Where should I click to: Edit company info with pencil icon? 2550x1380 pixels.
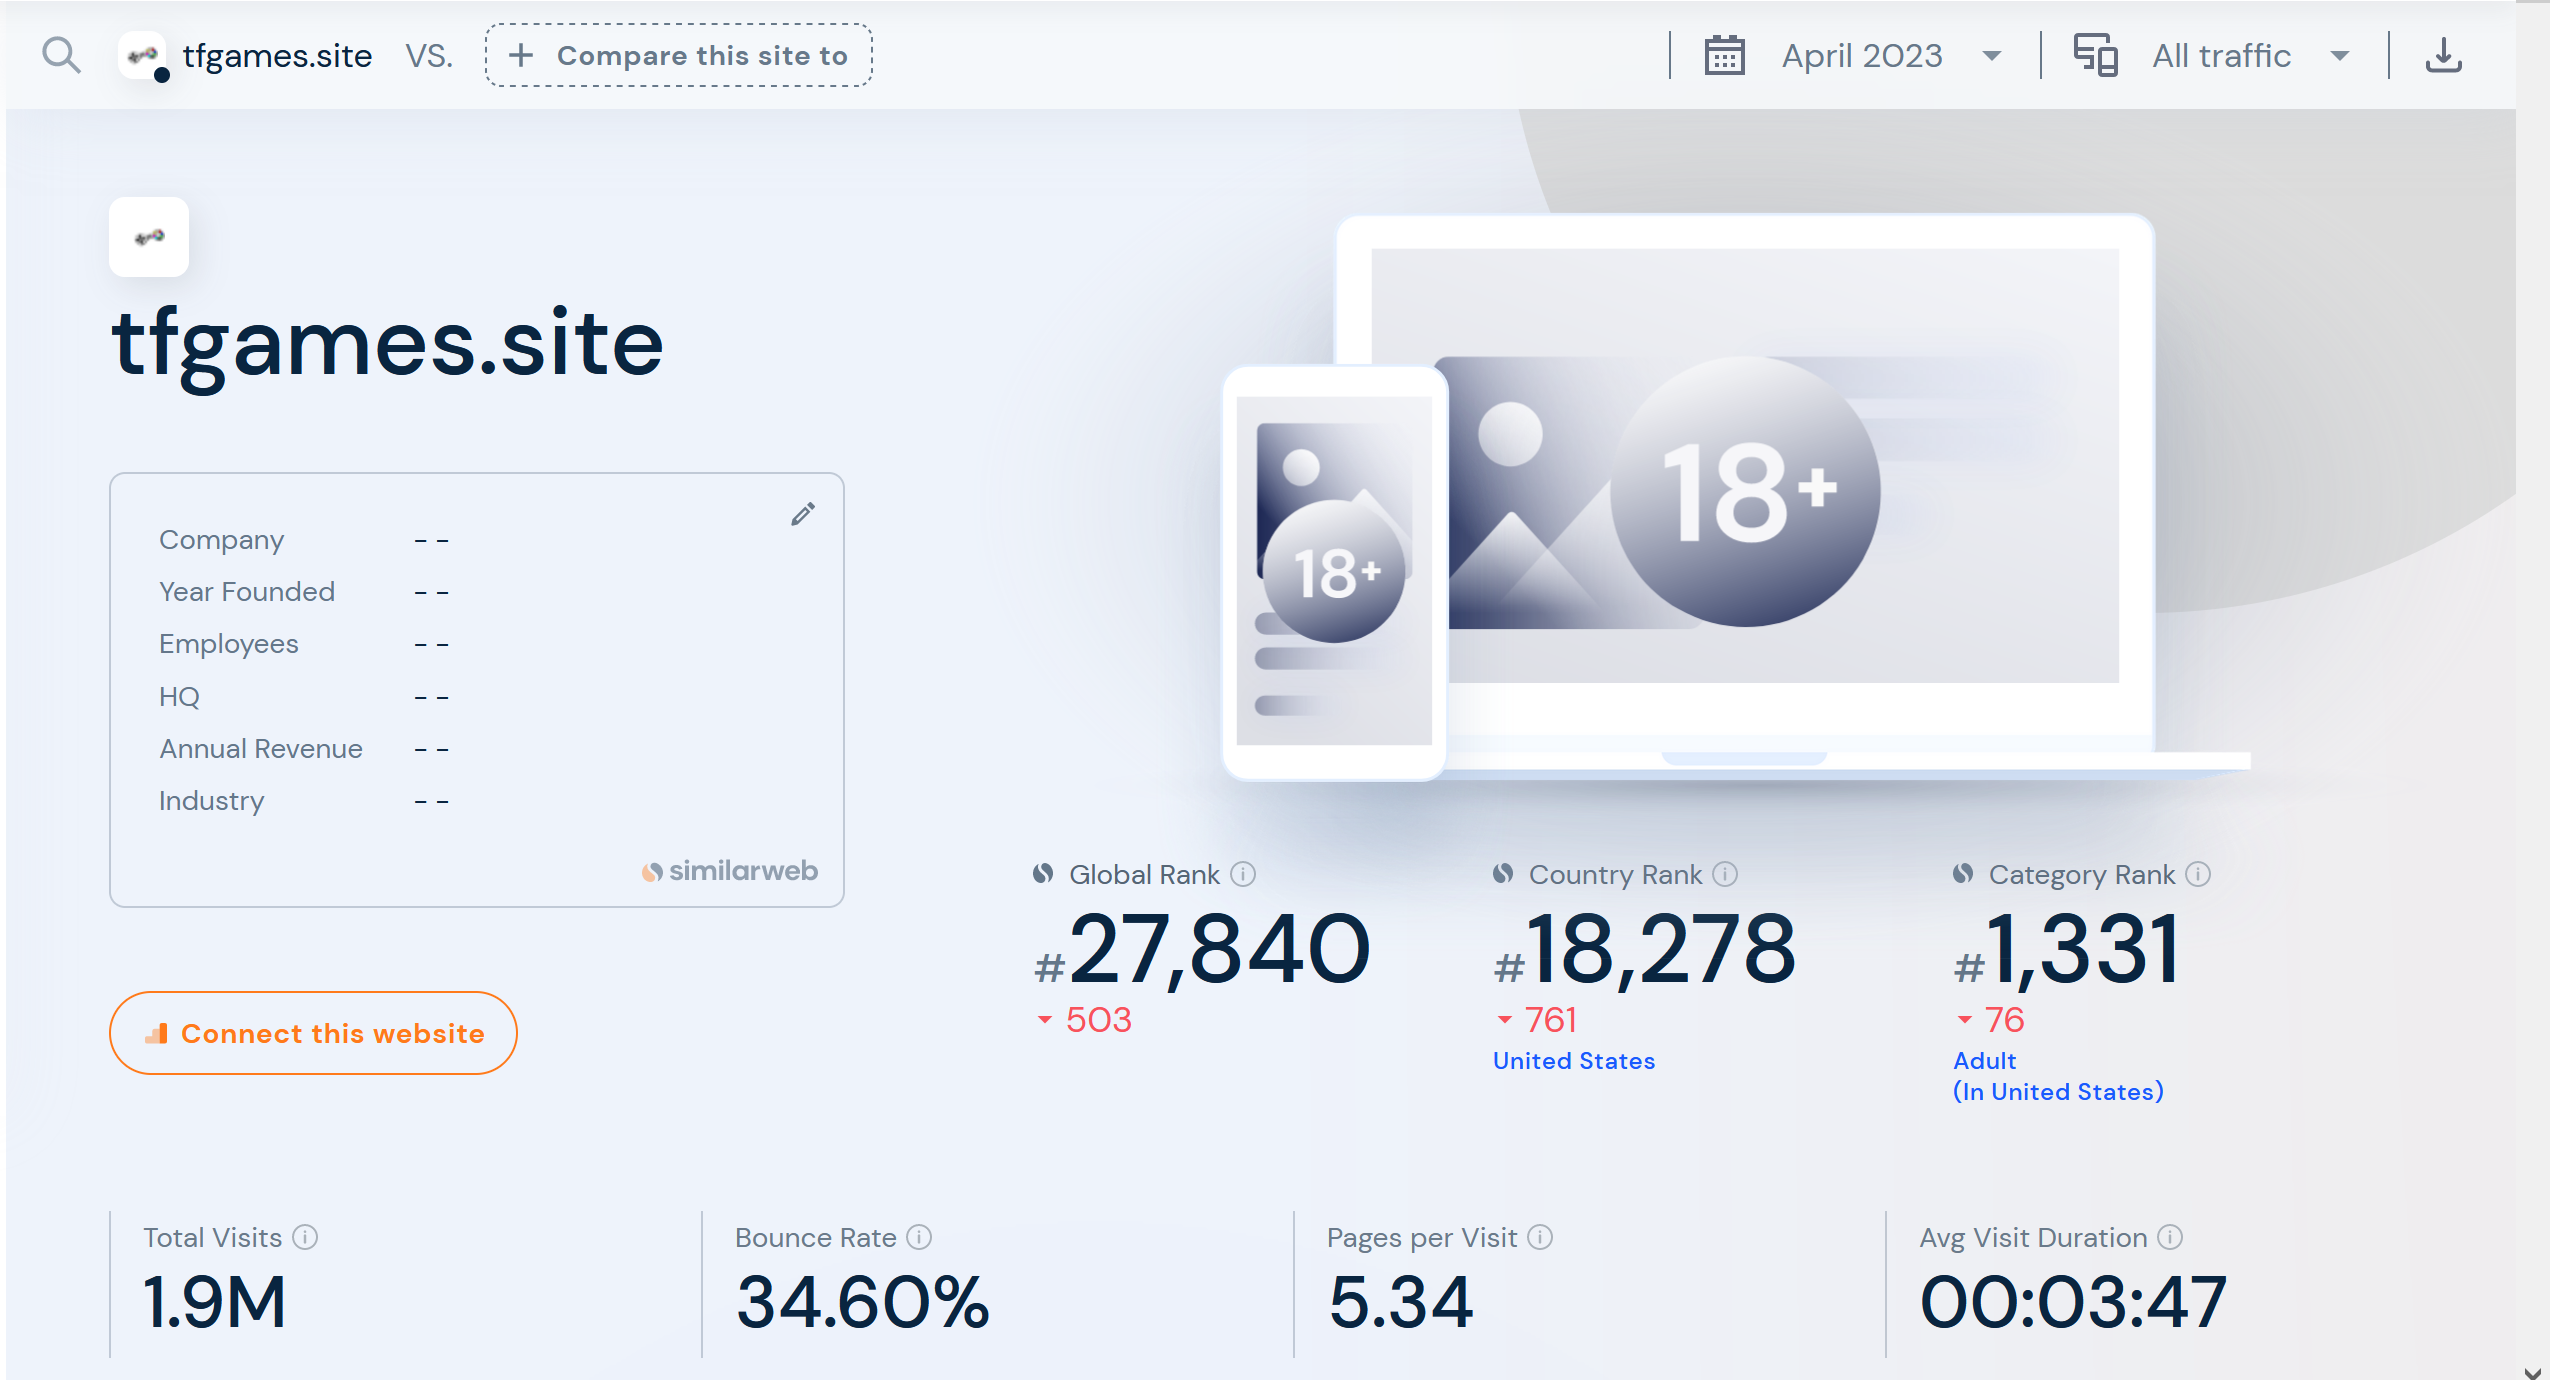[x=803, y=514]
